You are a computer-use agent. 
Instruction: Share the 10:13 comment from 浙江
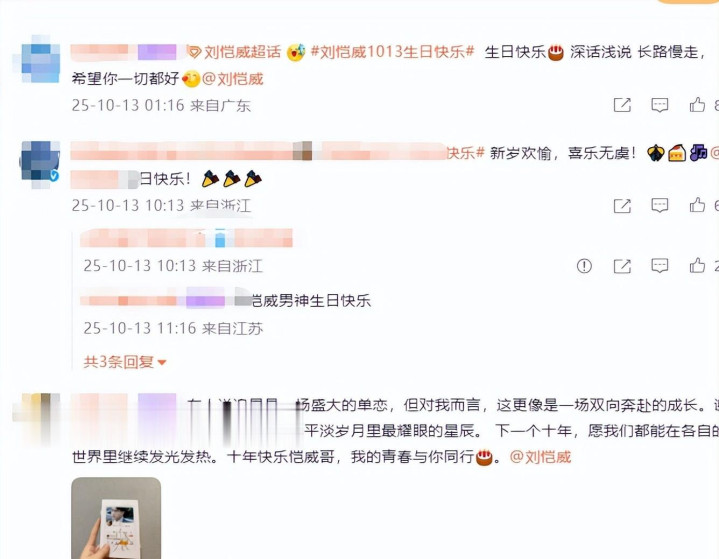[622, 205]
